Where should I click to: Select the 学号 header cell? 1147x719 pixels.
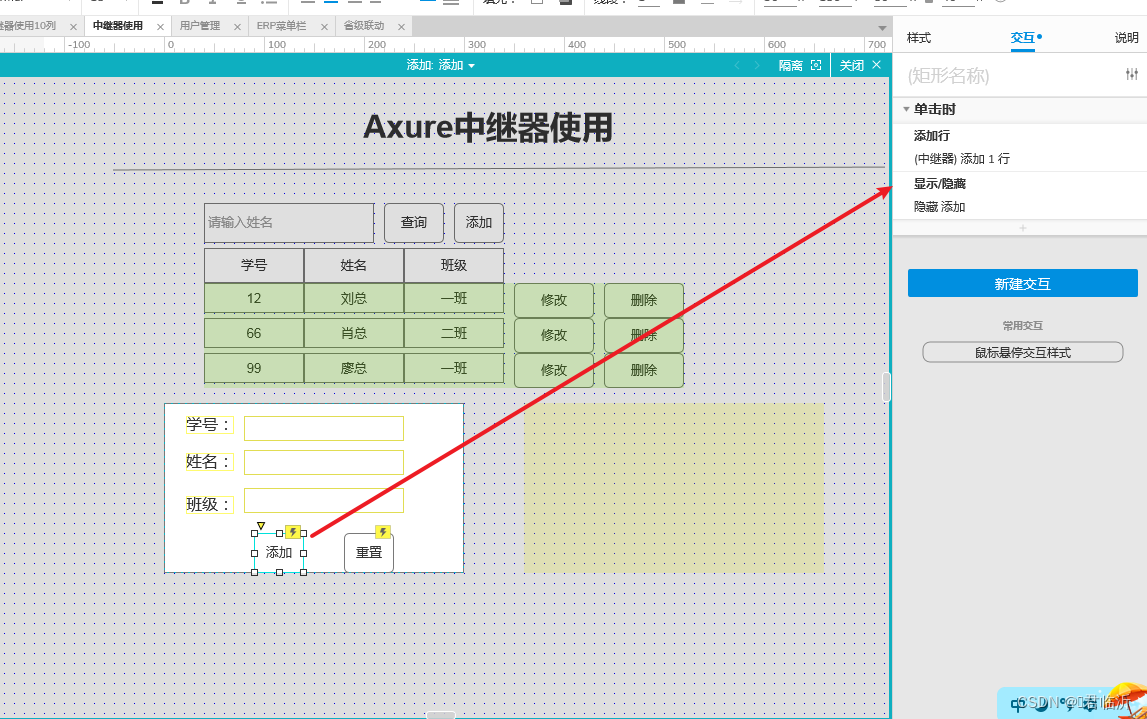click(254, 266)
